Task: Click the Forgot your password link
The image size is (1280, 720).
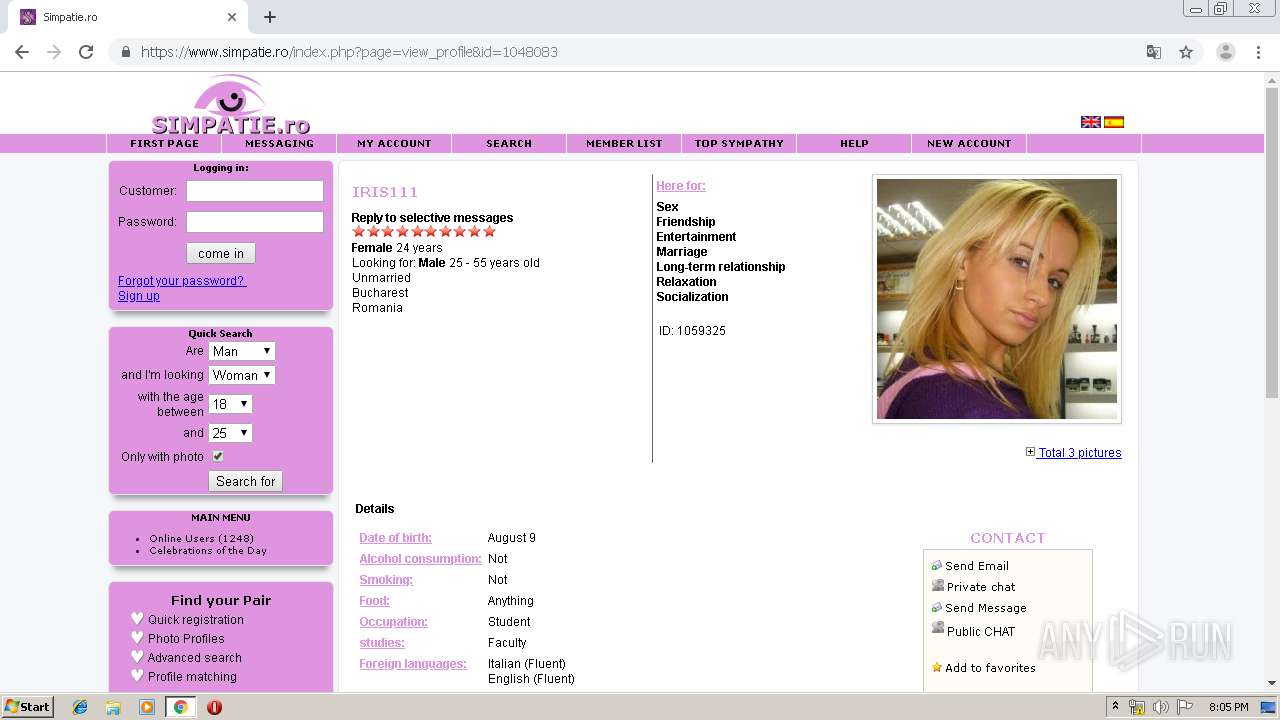Action: click(x=182, y=281)
